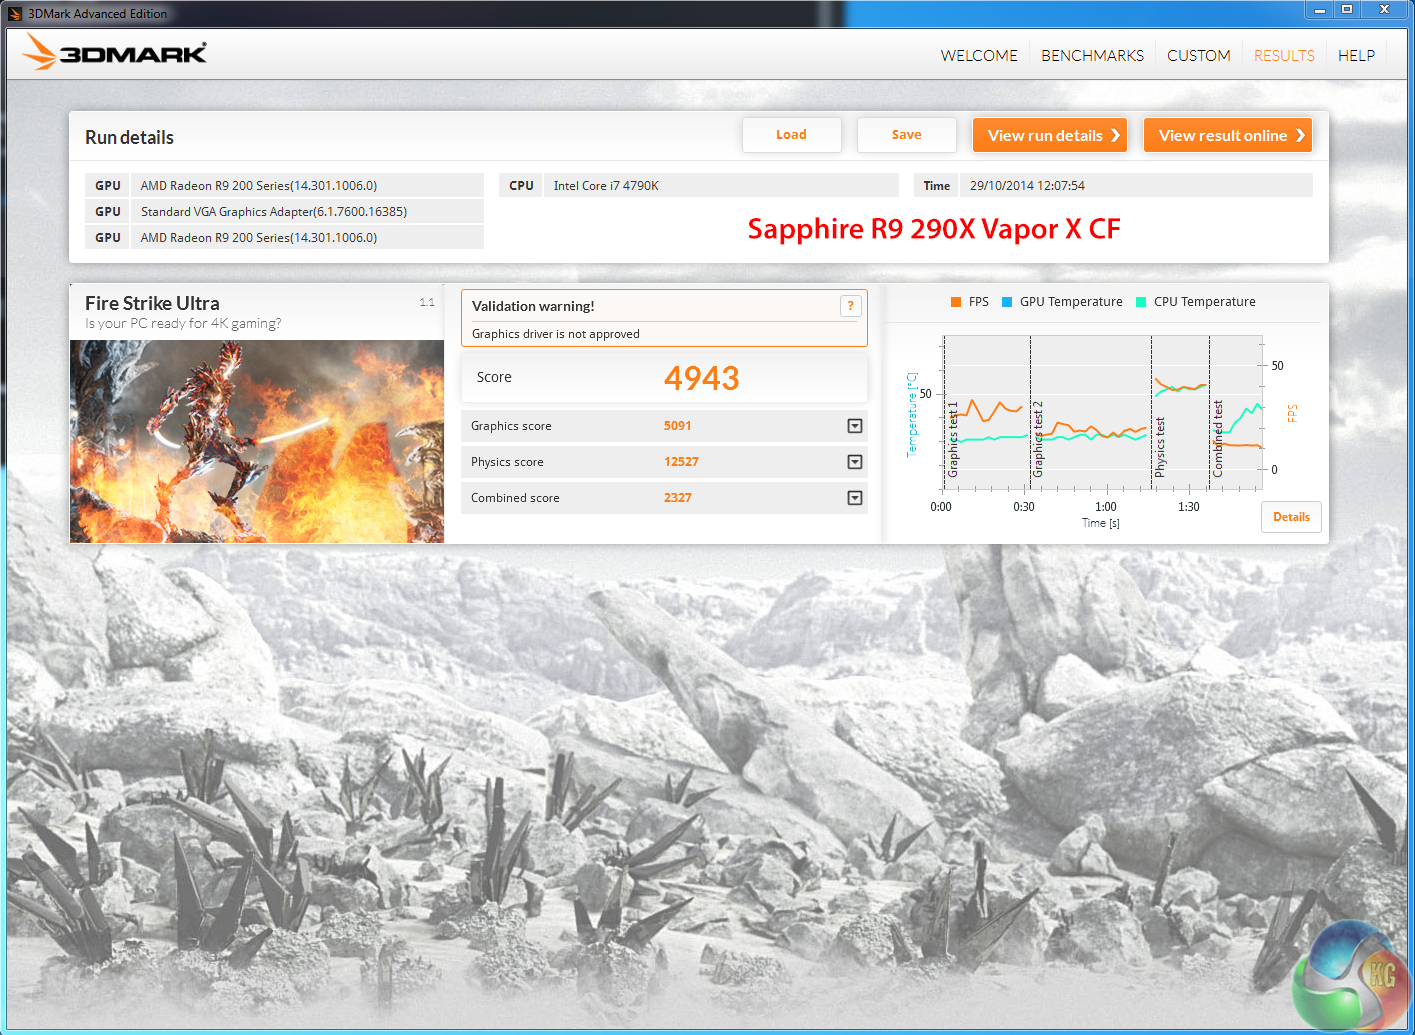Expand the Graphics score details
The width and height of the screenshot is (1415, 1035).
coord(855,426)
